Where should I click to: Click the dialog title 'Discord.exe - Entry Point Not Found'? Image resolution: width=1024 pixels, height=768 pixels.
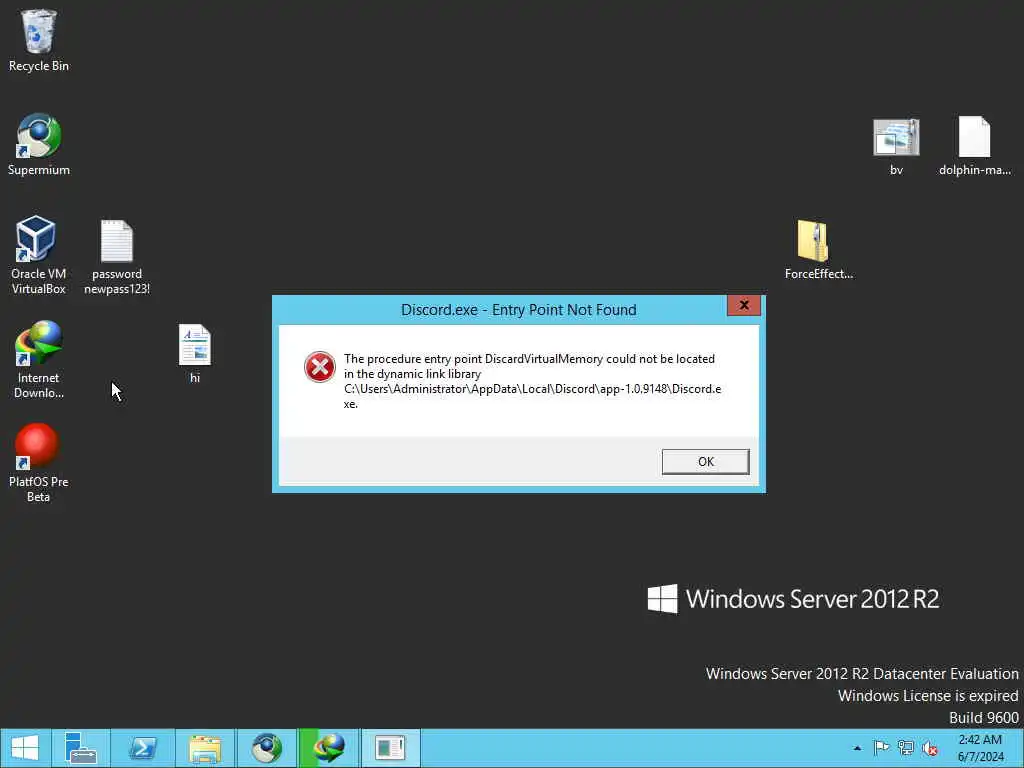click(x=519, y=310)
